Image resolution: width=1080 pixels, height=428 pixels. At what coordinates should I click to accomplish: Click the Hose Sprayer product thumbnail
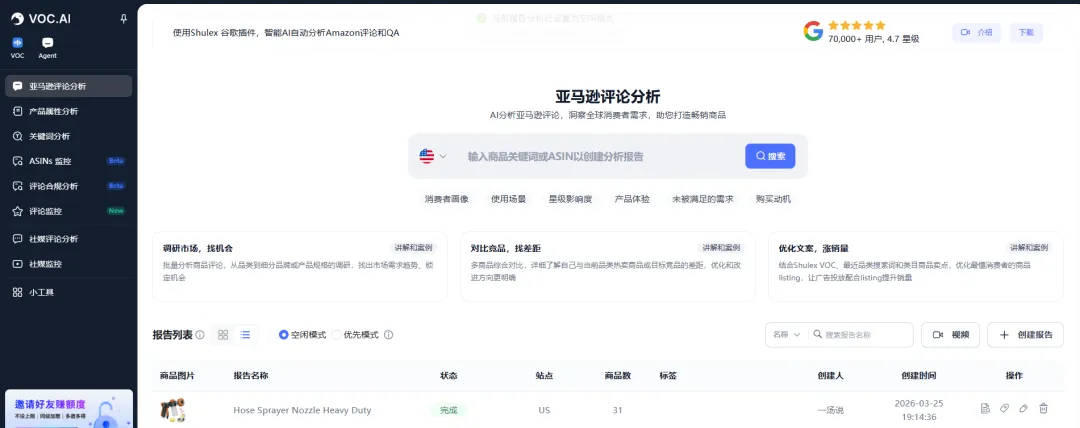click(172, 410)
